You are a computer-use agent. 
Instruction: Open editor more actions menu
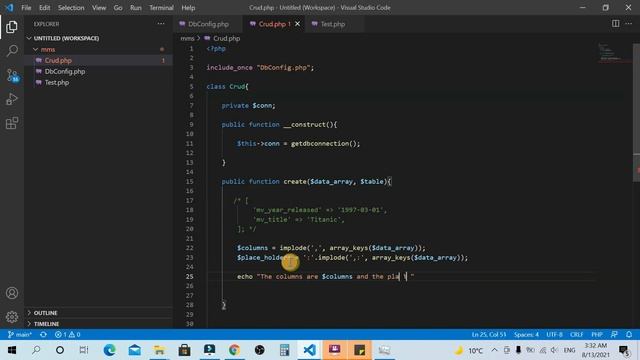pos(629,24)
